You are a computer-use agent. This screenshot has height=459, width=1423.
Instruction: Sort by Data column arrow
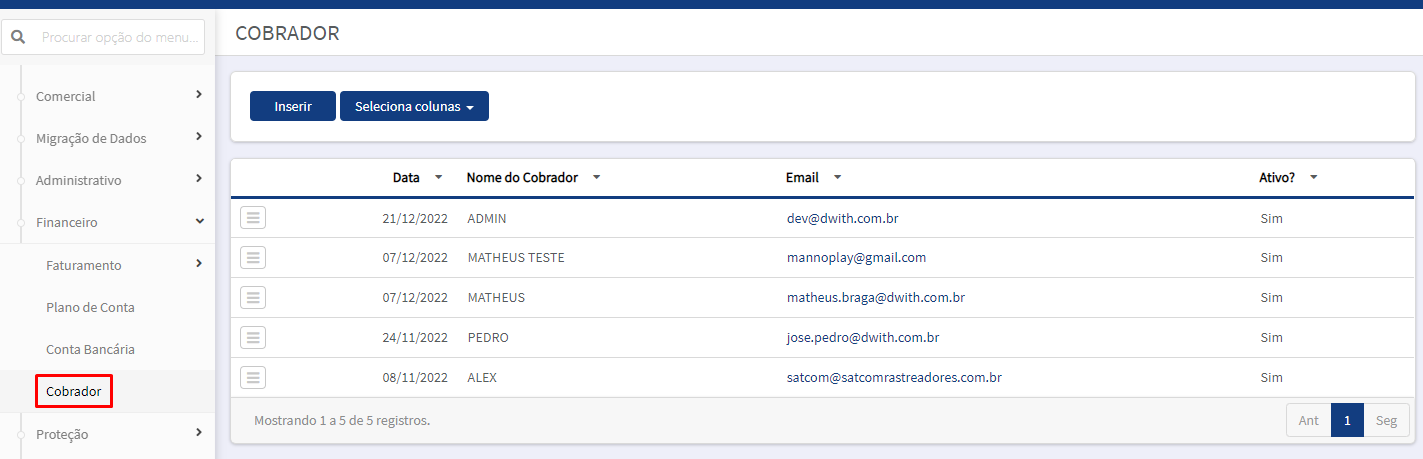[438, 177]
